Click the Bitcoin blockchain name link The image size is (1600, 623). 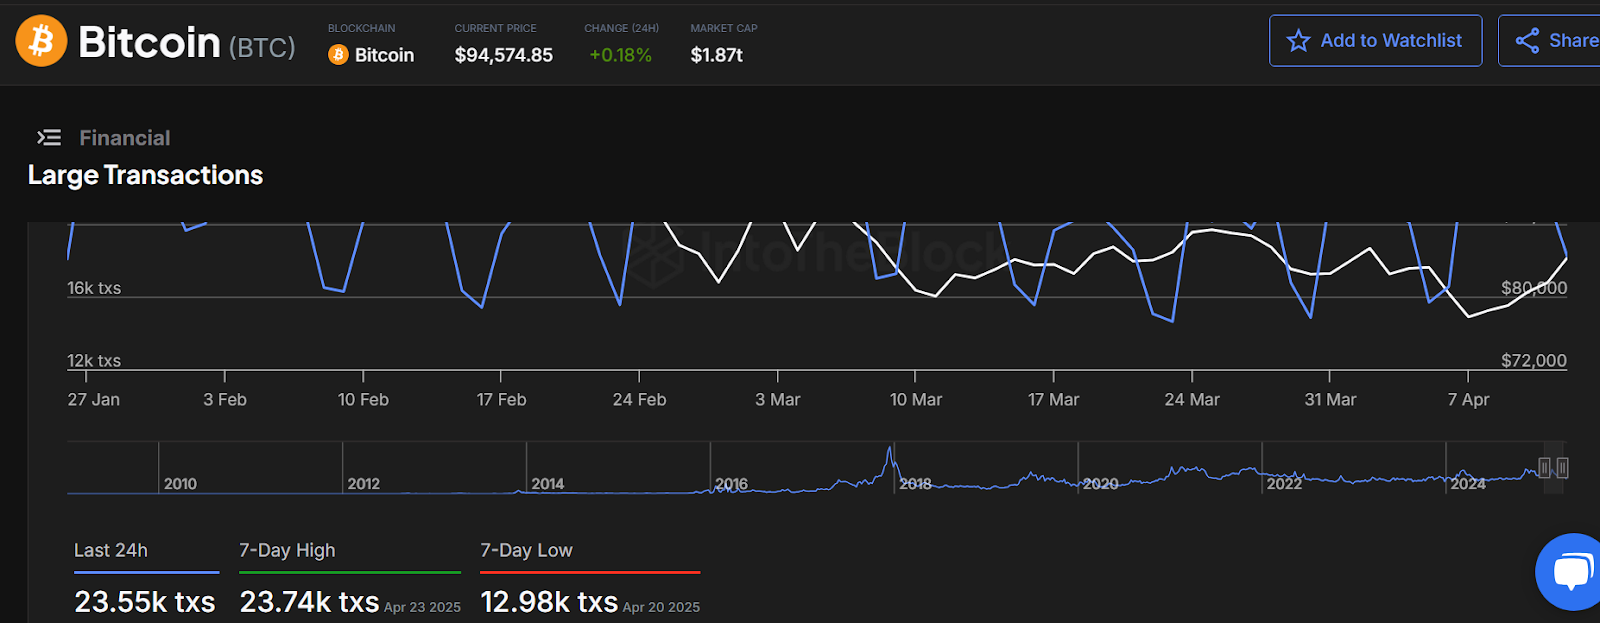(384, 55)
